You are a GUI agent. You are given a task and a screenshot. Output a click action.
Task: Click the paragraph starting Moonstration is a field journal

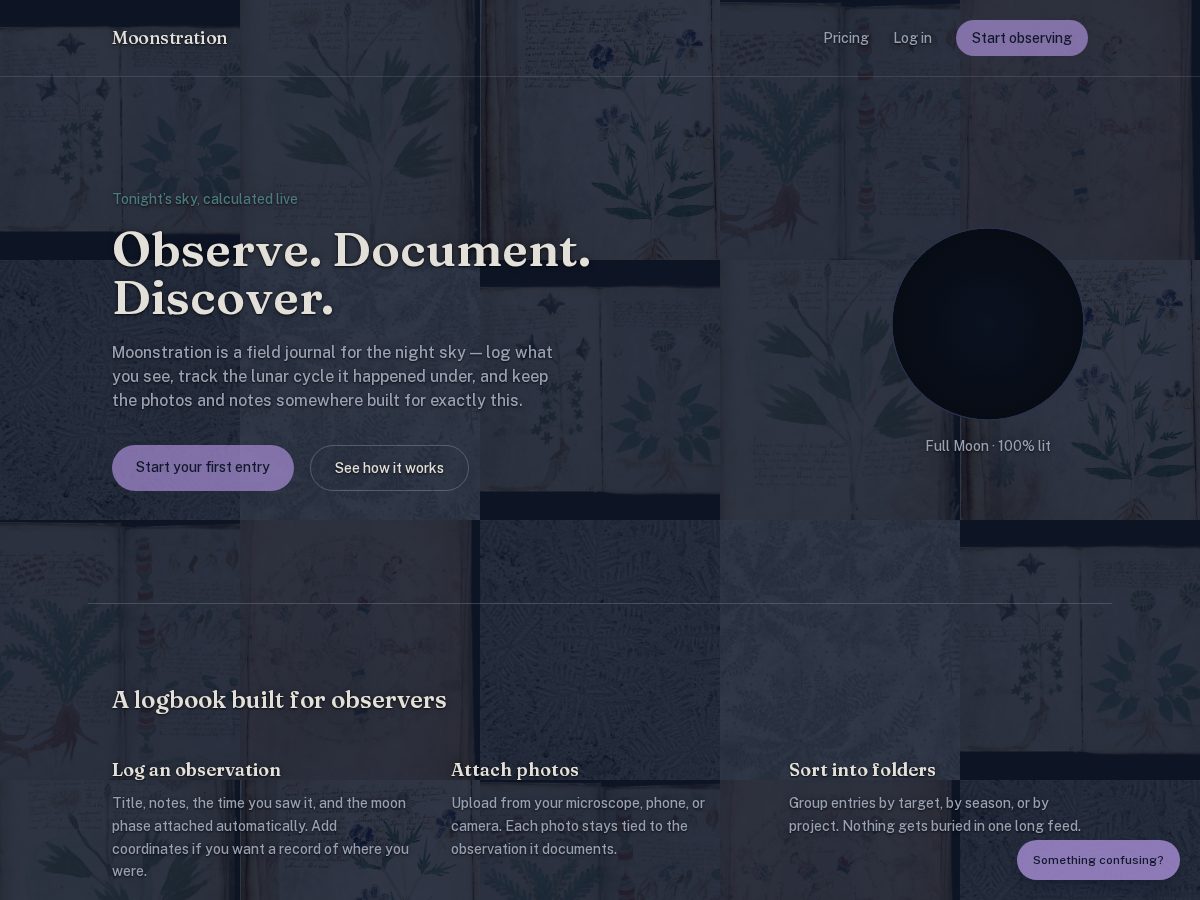(333, 376)
